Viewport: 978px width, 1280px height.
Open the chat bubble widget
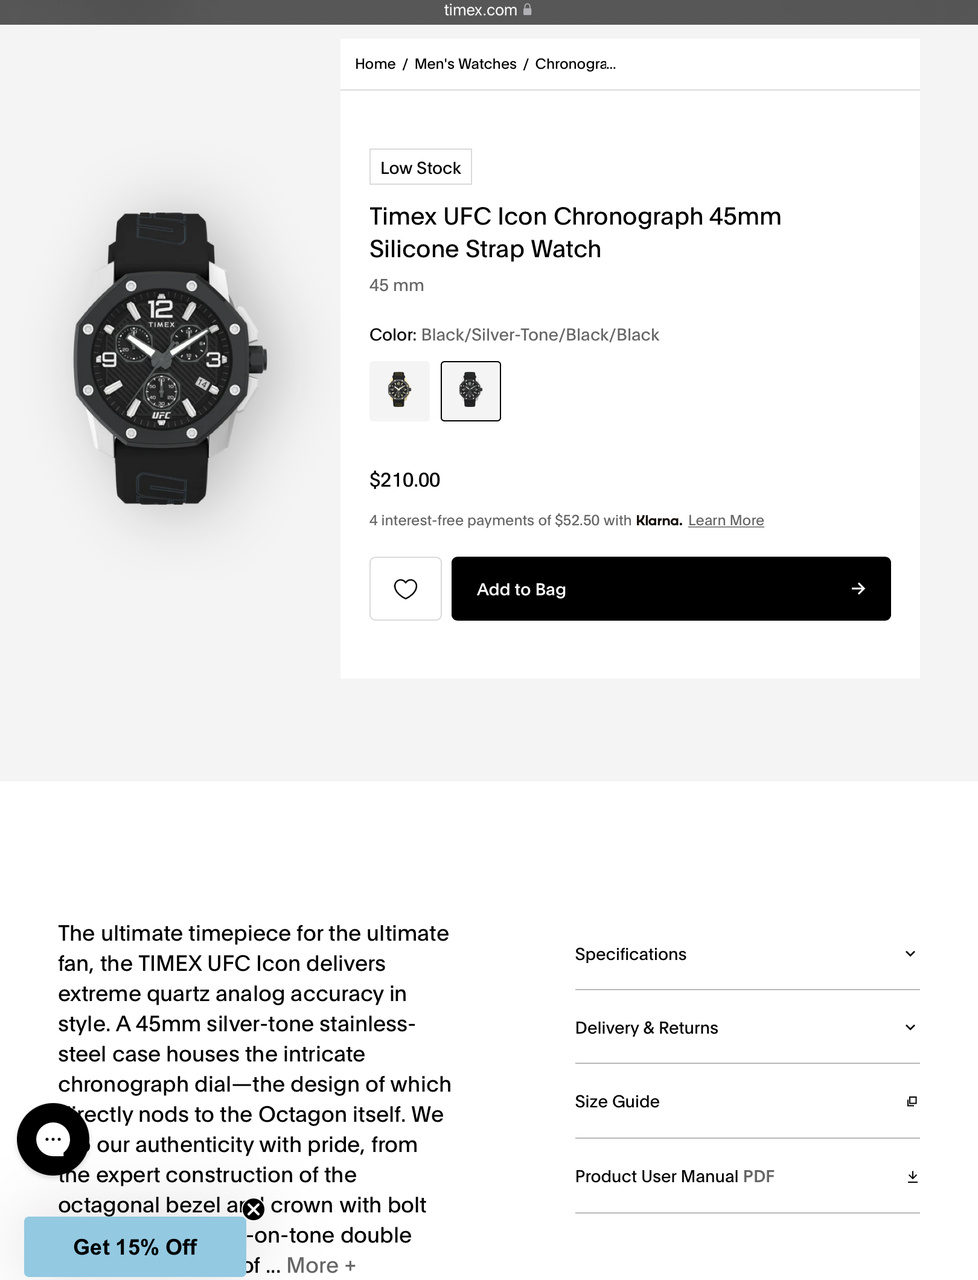pyautogui.click(x=53, y=1139)
